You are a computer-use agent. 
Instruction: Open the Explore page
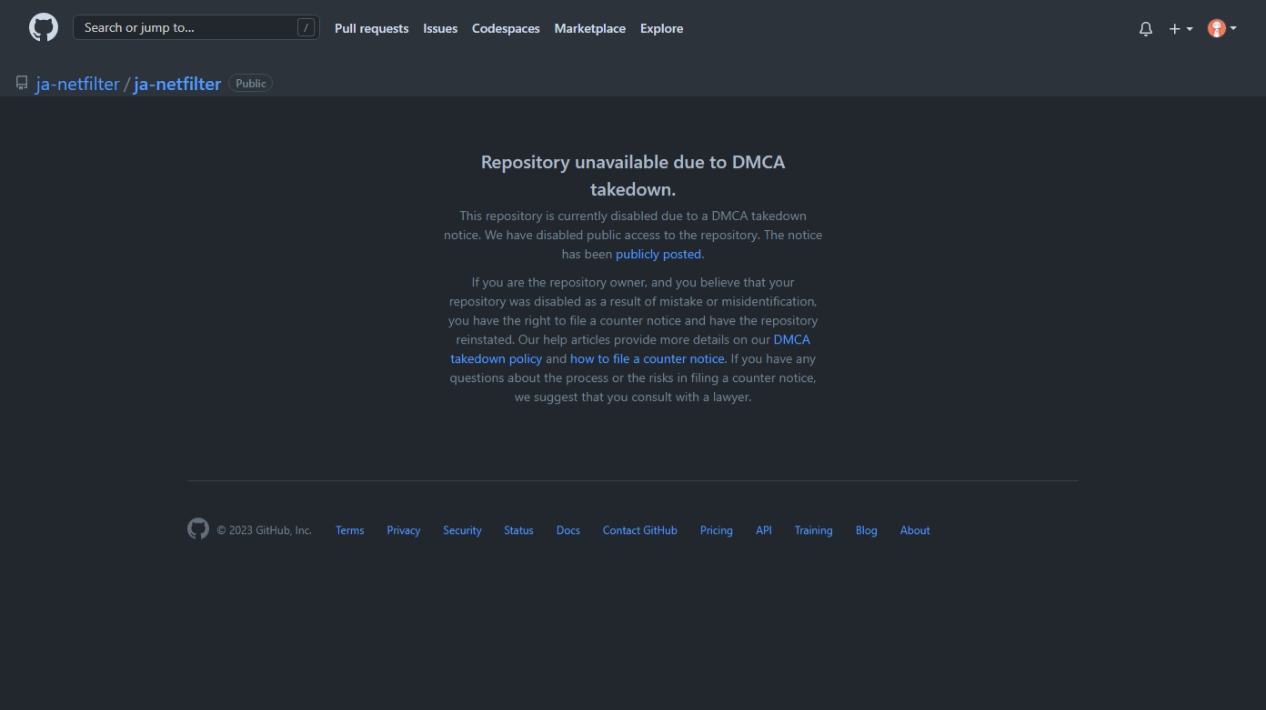[661, 29]
